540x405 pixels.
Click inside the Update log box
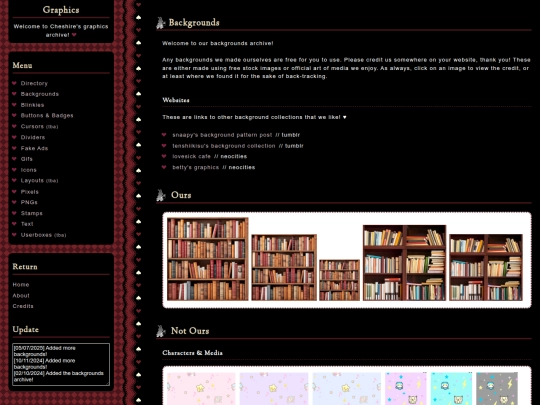pyautogui.click(x=61, y=364)
